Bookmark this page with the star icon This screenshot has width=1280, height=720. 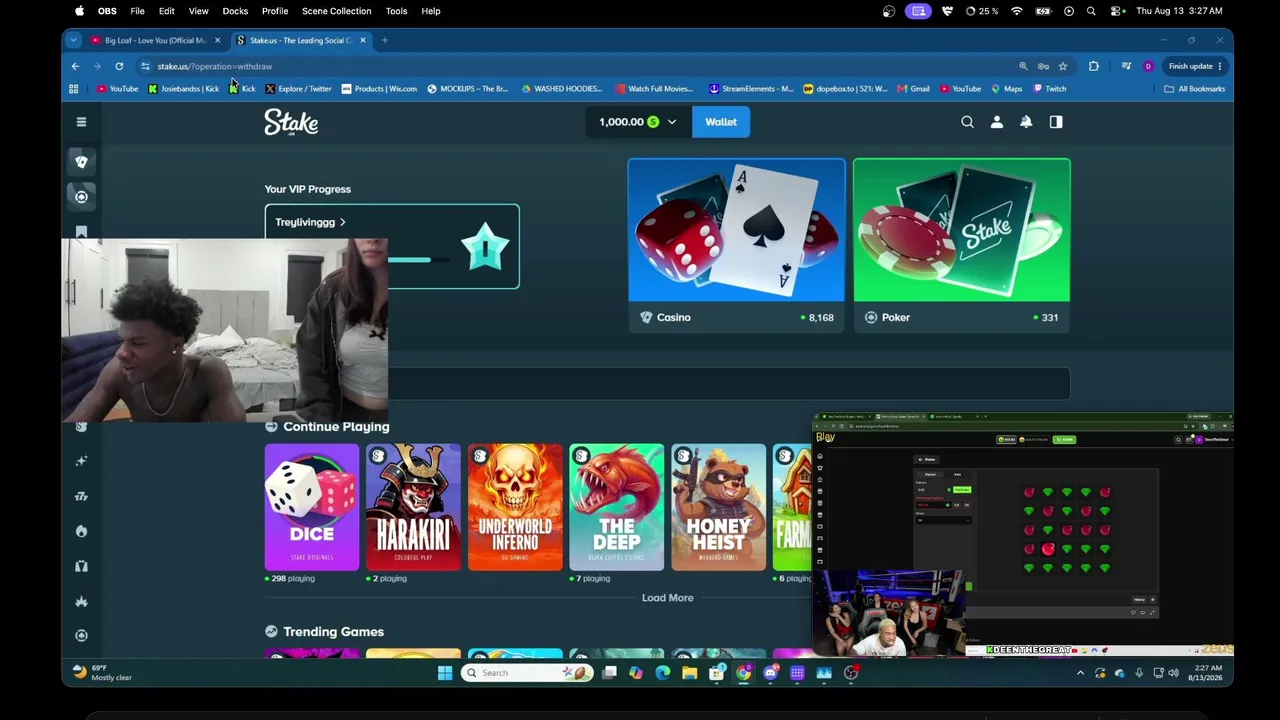[x=1063, y=66]
